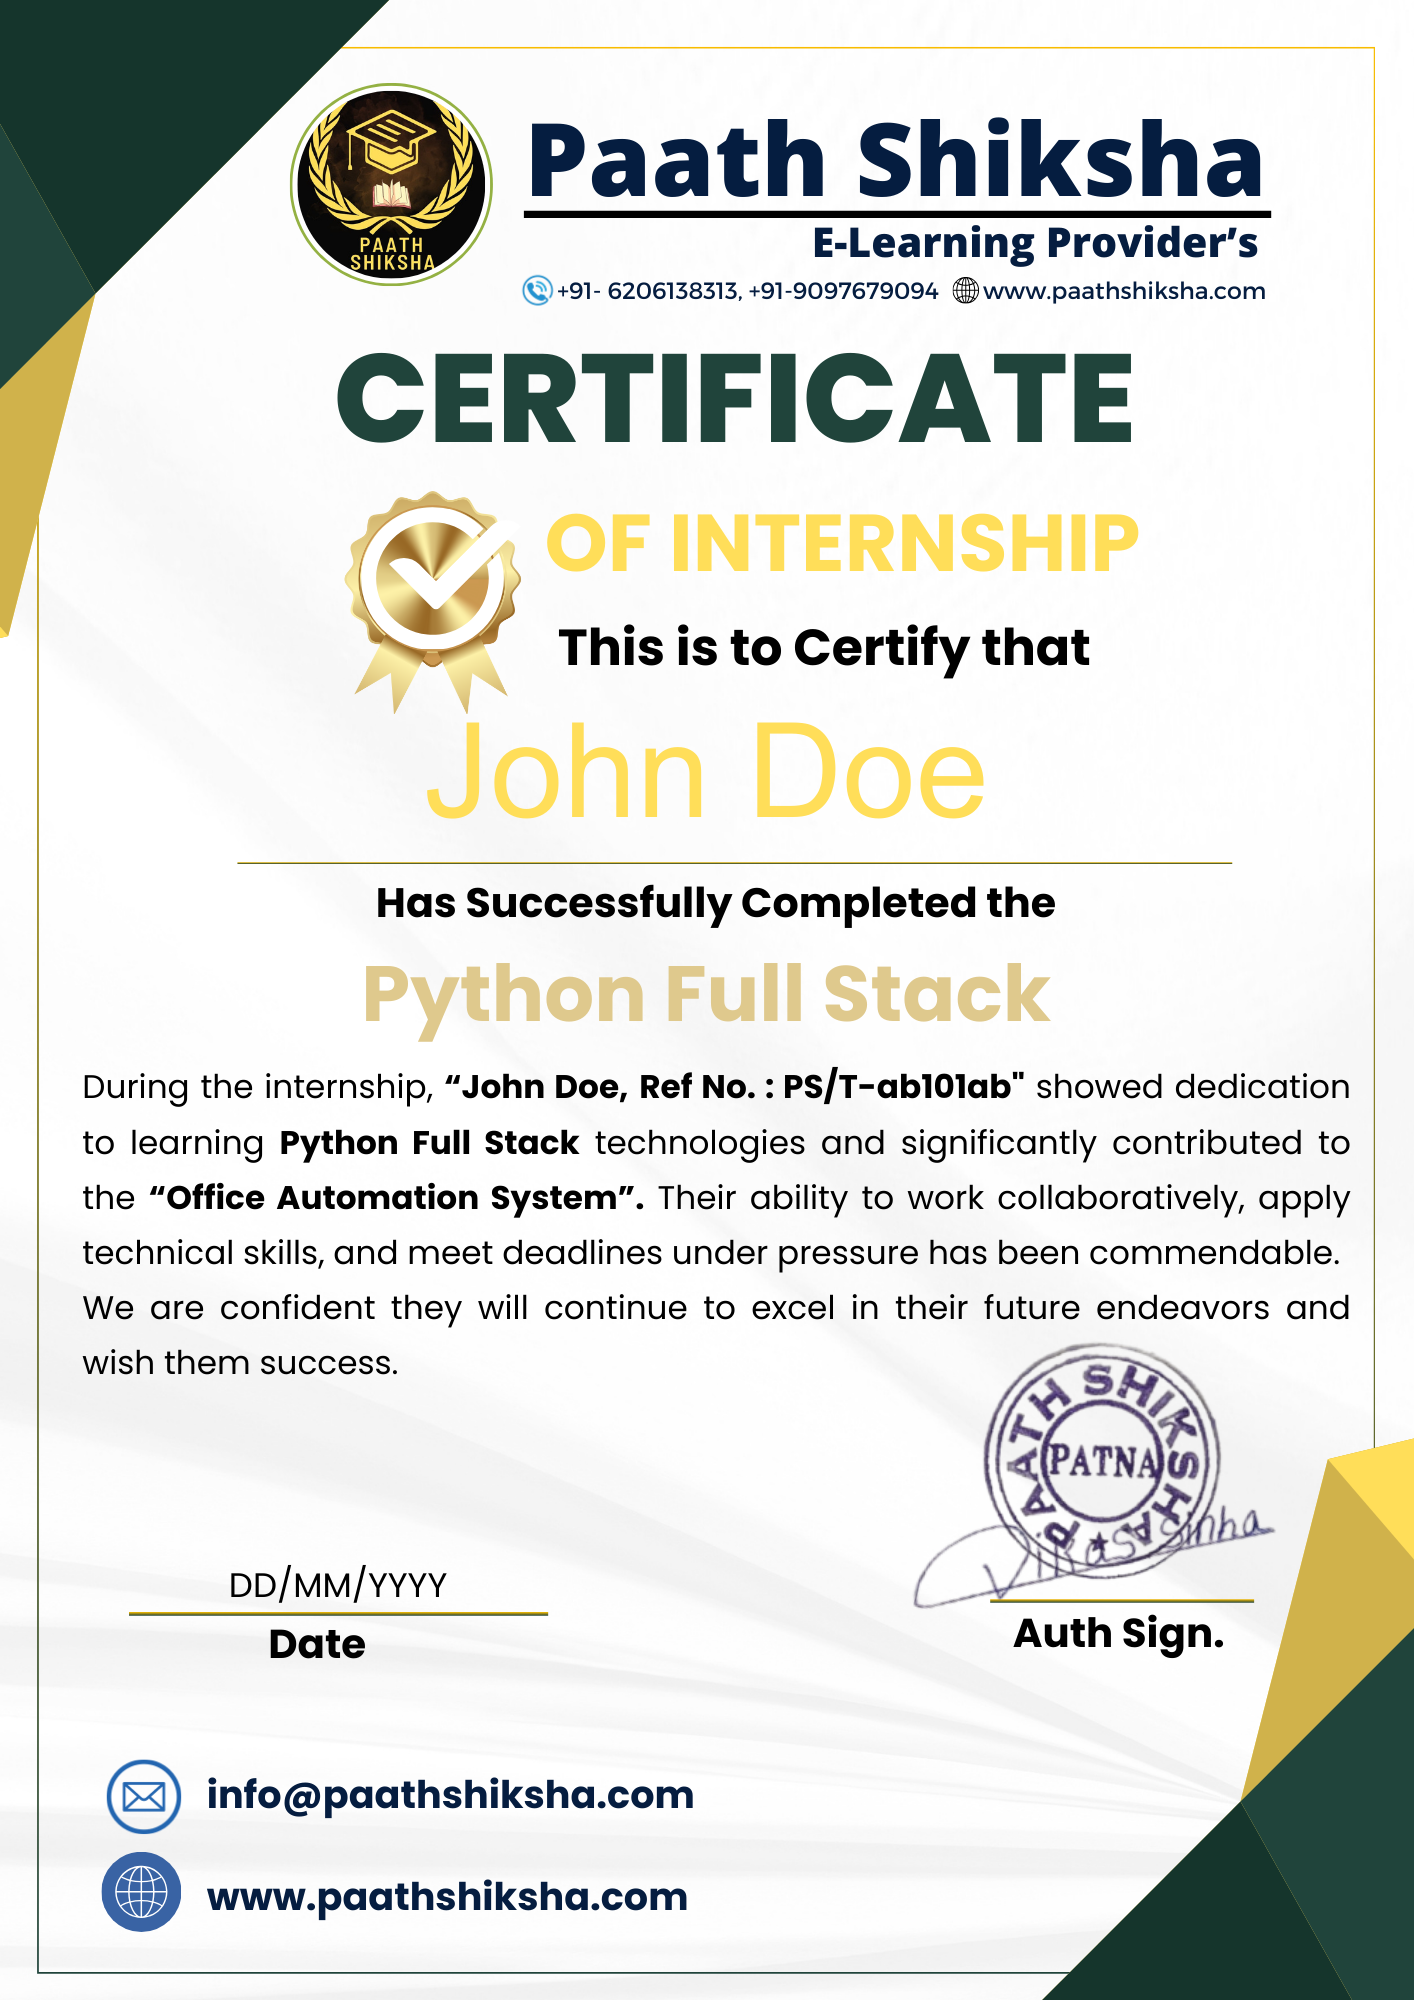Click the phone icon beside the contact numbers
1414x2000 pixels.
[537, 291]
